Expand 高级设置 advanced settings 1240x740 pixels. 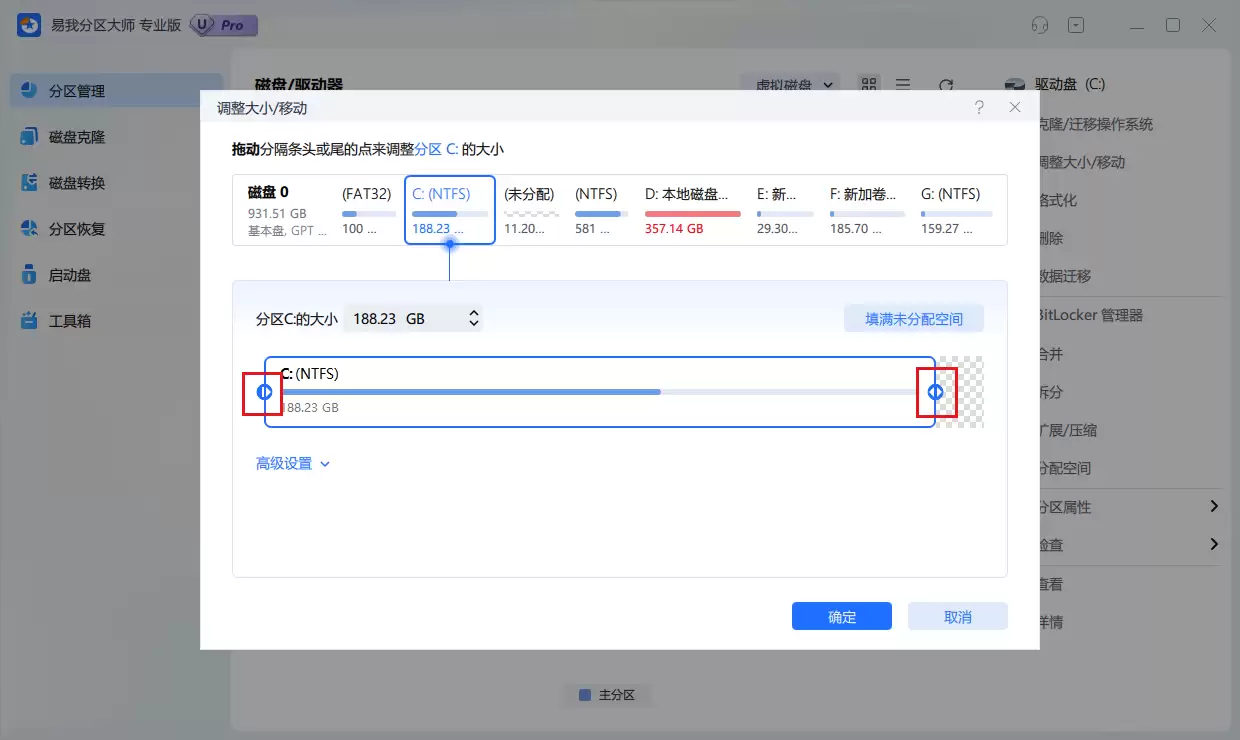[292, 464]
